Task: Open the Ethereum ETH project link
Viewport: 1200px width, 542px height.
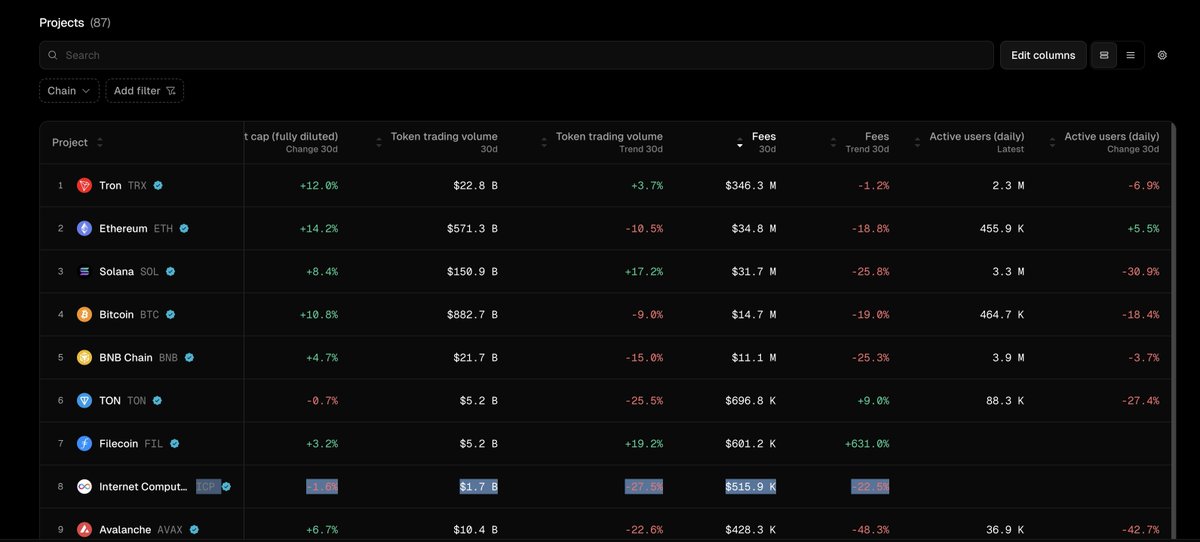Action: 136,228
